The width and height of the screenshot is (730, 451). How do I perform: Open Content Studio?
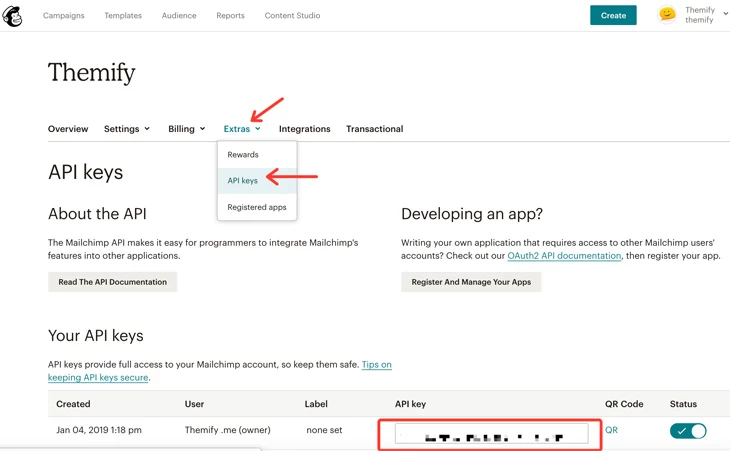pos(292,15)
